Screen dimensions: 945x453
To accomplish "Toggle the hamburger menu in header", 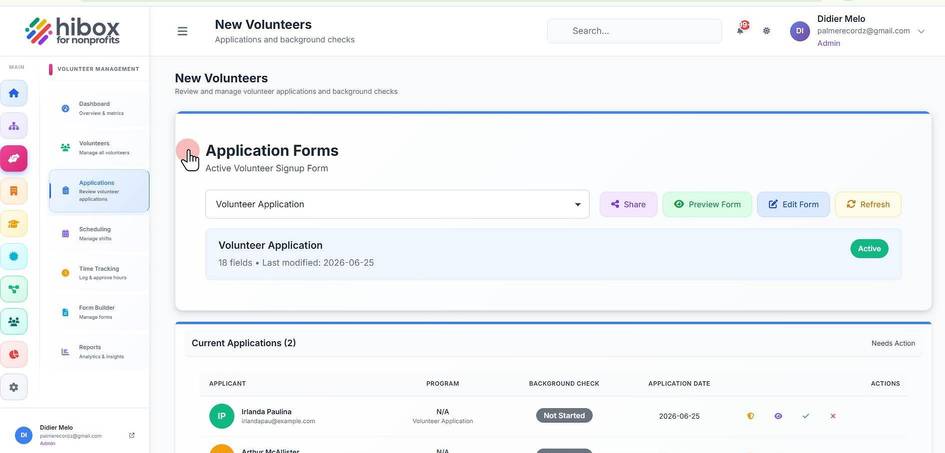I will [x=182, y=31].
